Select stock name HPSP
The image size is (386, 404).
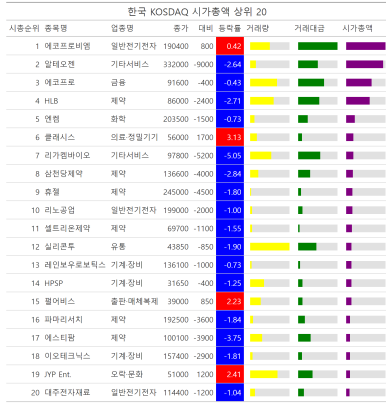[x=54, y=283]
